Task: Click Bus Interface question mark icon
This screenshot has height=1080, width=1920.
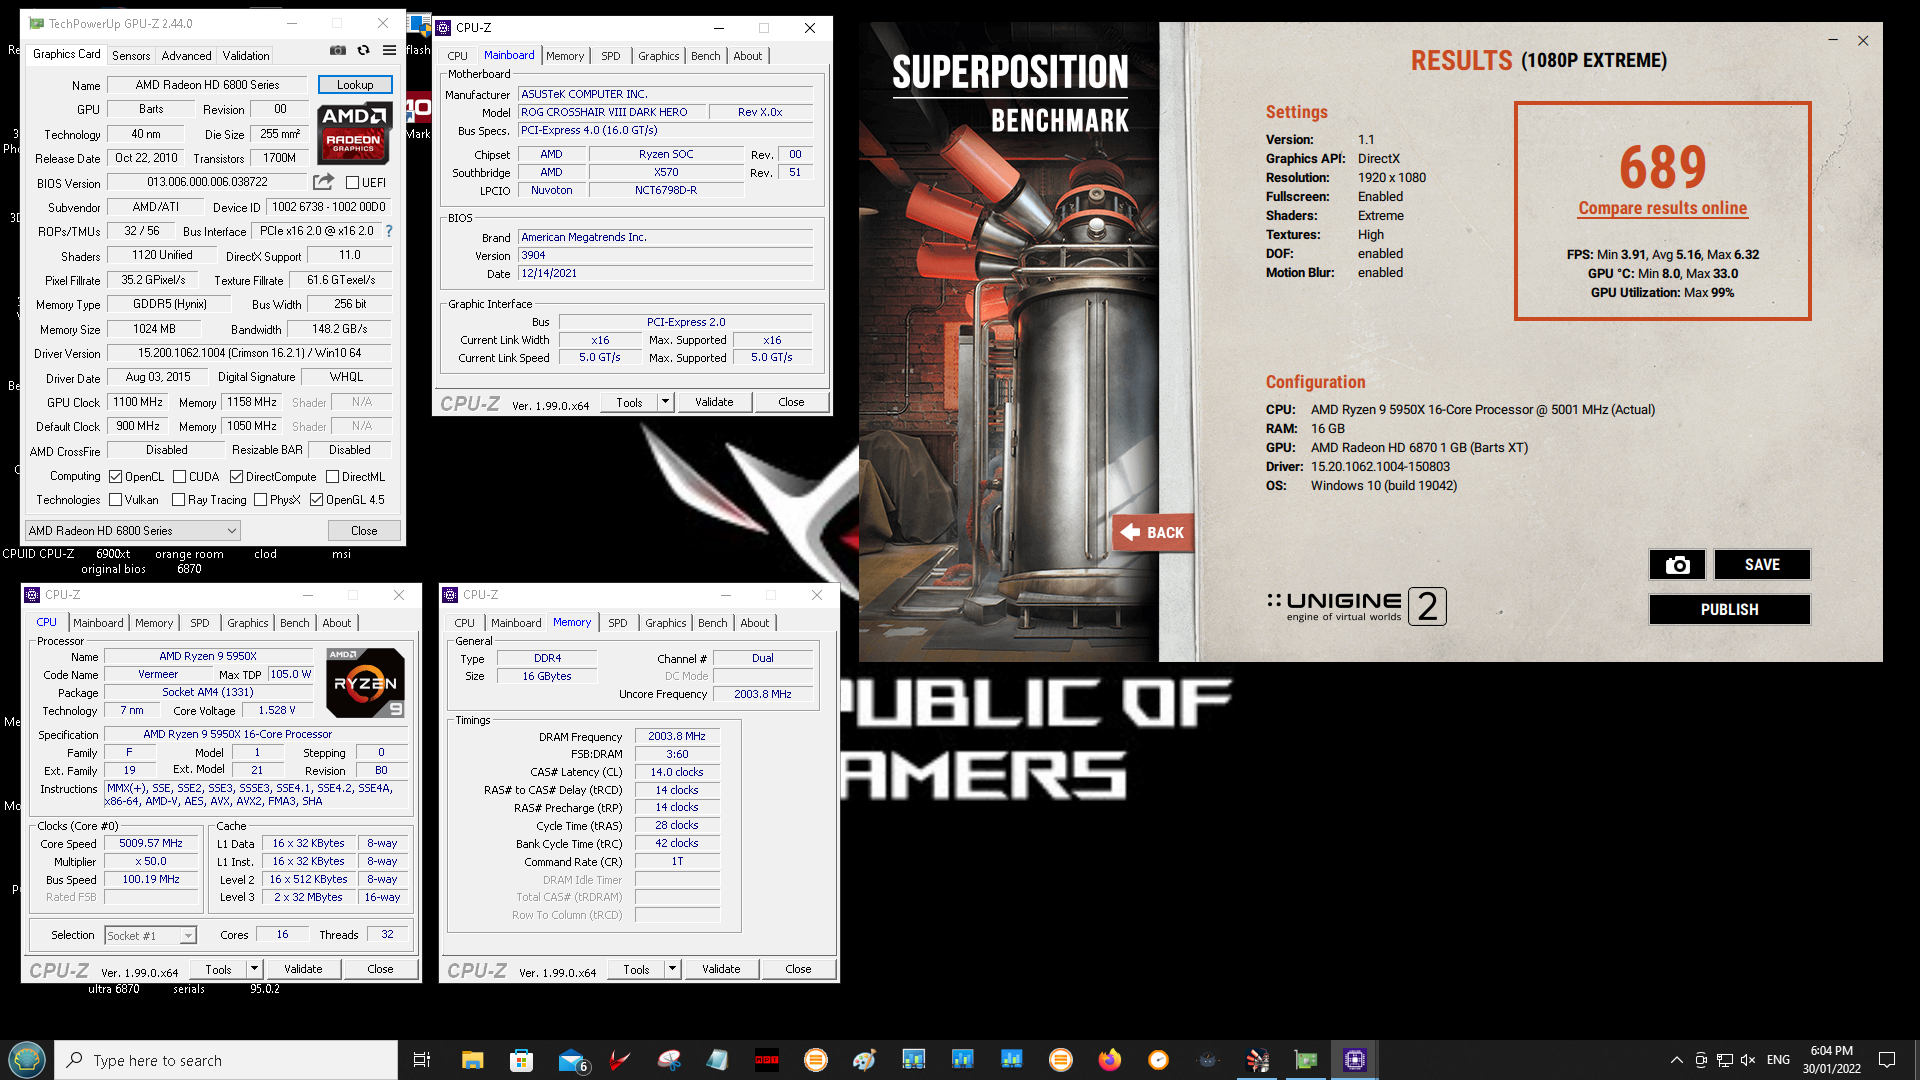Action: tap(389, 231)
